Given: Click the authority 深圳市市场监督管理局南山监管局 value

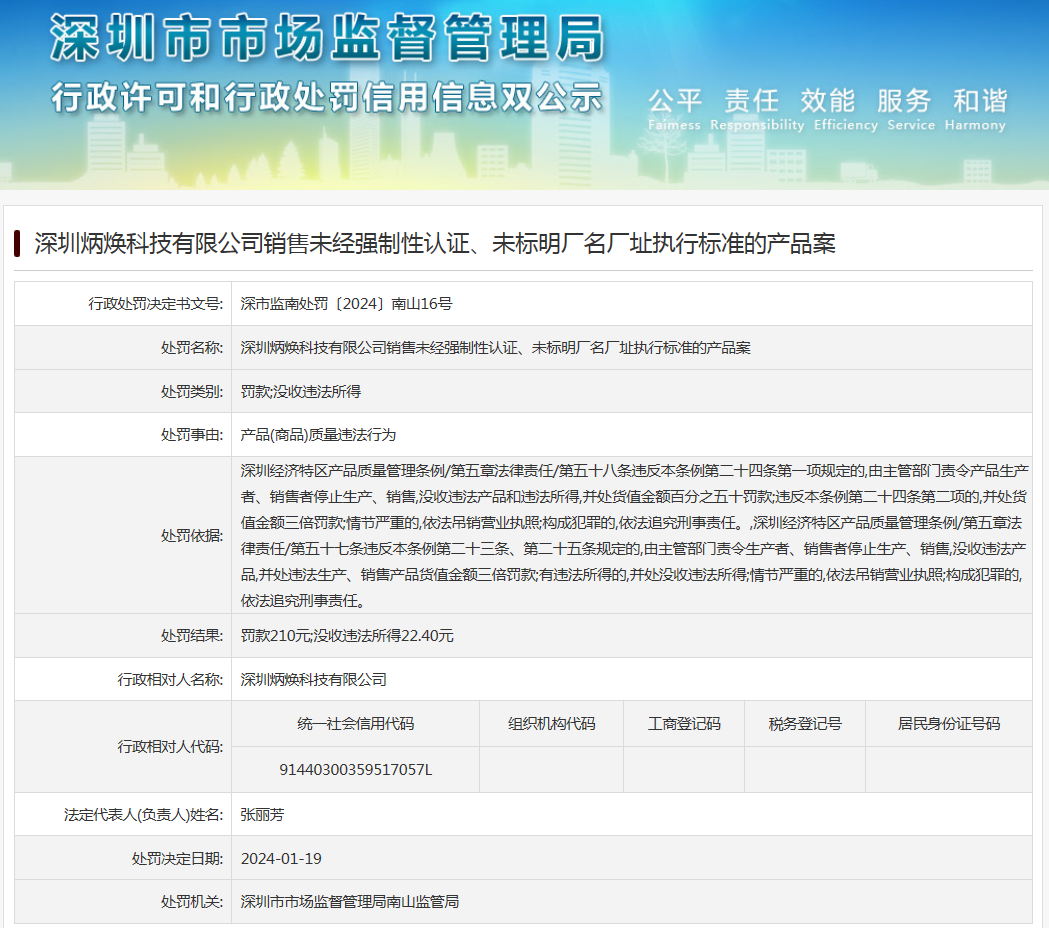Looking at the screenshot, I should tap(349, 901).
